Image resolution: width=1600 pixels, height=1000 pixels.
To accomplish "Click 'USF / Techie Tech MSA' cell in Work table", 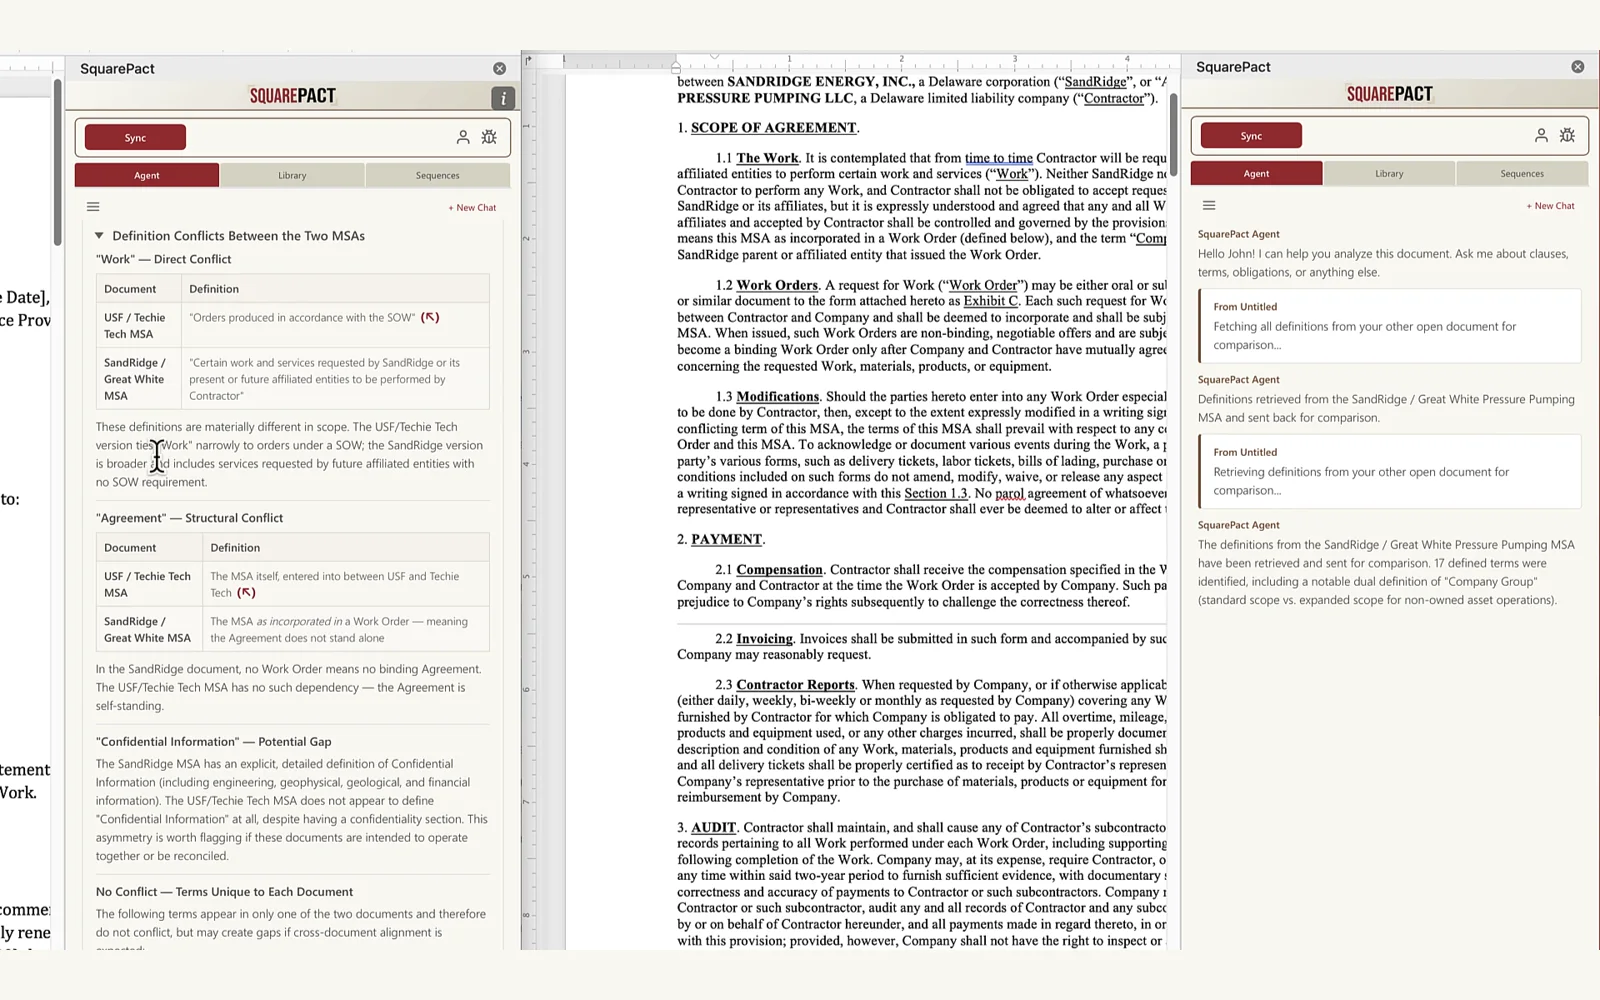I will 139,326.
